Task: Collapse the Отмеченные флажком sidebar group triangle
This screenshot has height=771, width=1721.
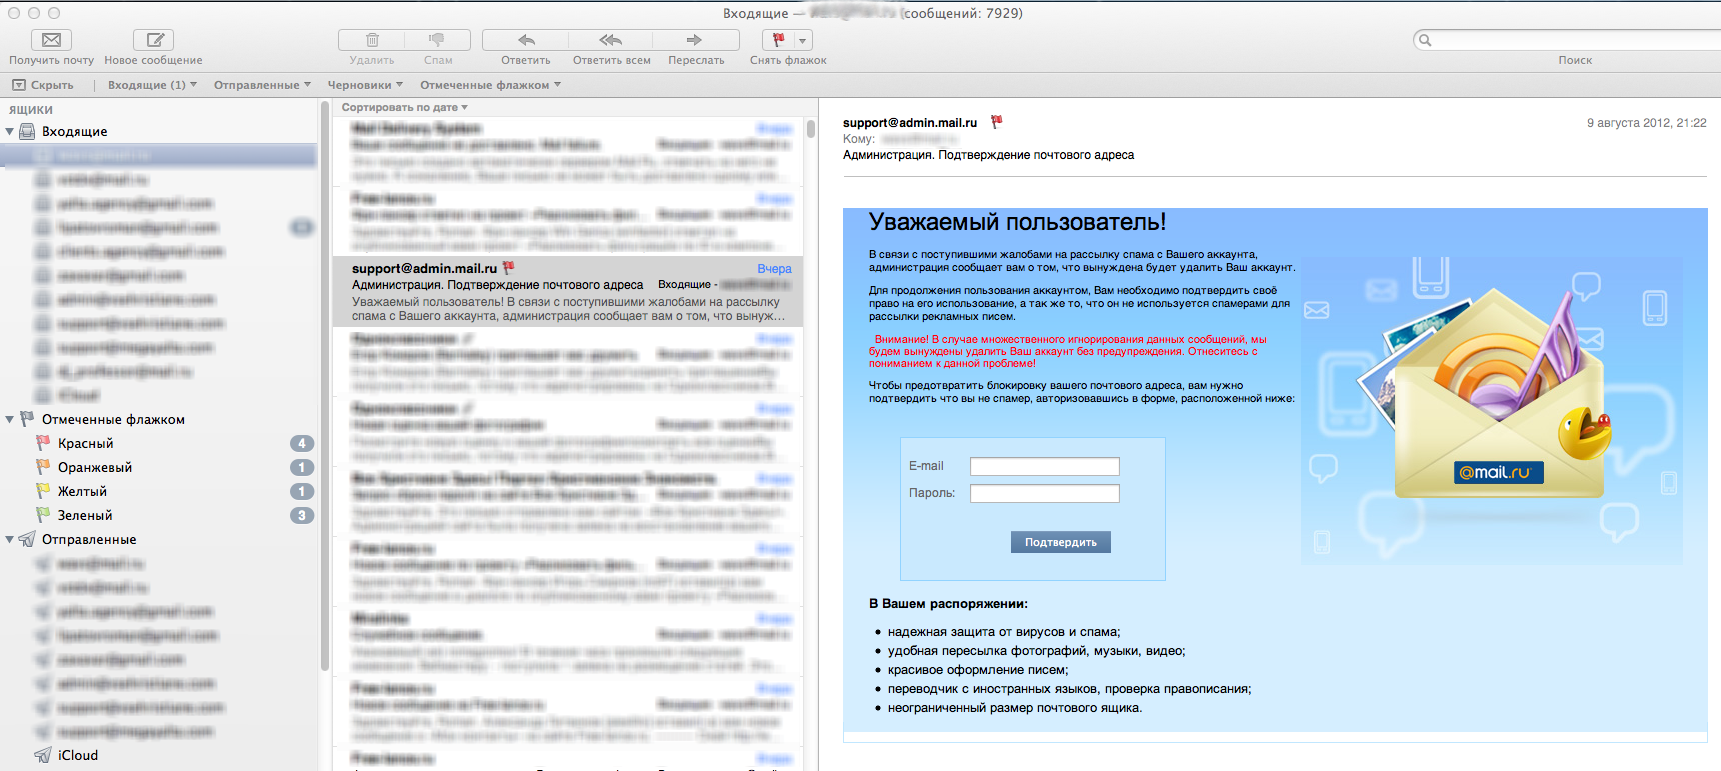Action: tap(10, 419)
